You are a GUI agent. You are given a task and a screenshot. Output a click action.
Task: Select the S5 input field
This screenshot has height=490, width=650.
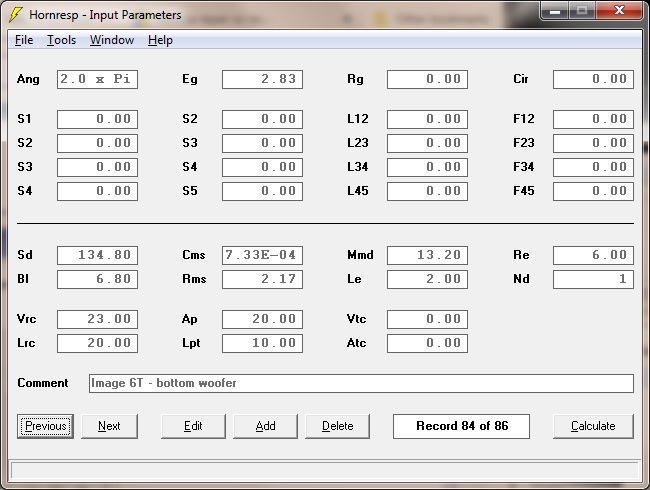[262, 192]
